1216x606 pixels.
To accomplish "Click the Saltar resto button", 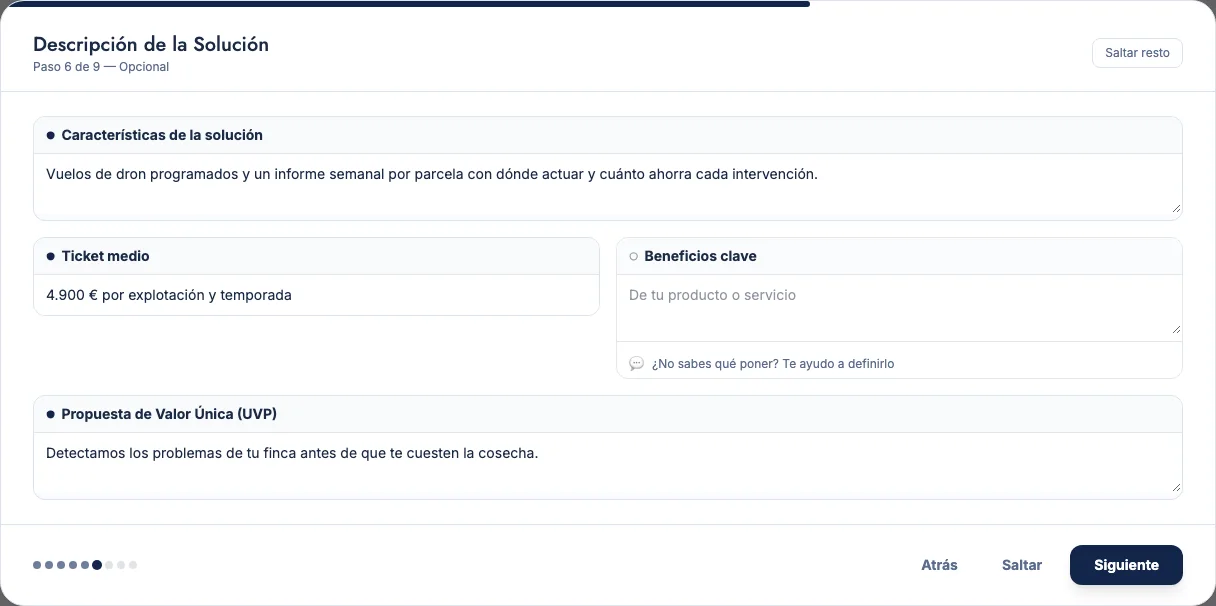I will coord(1137,53).
